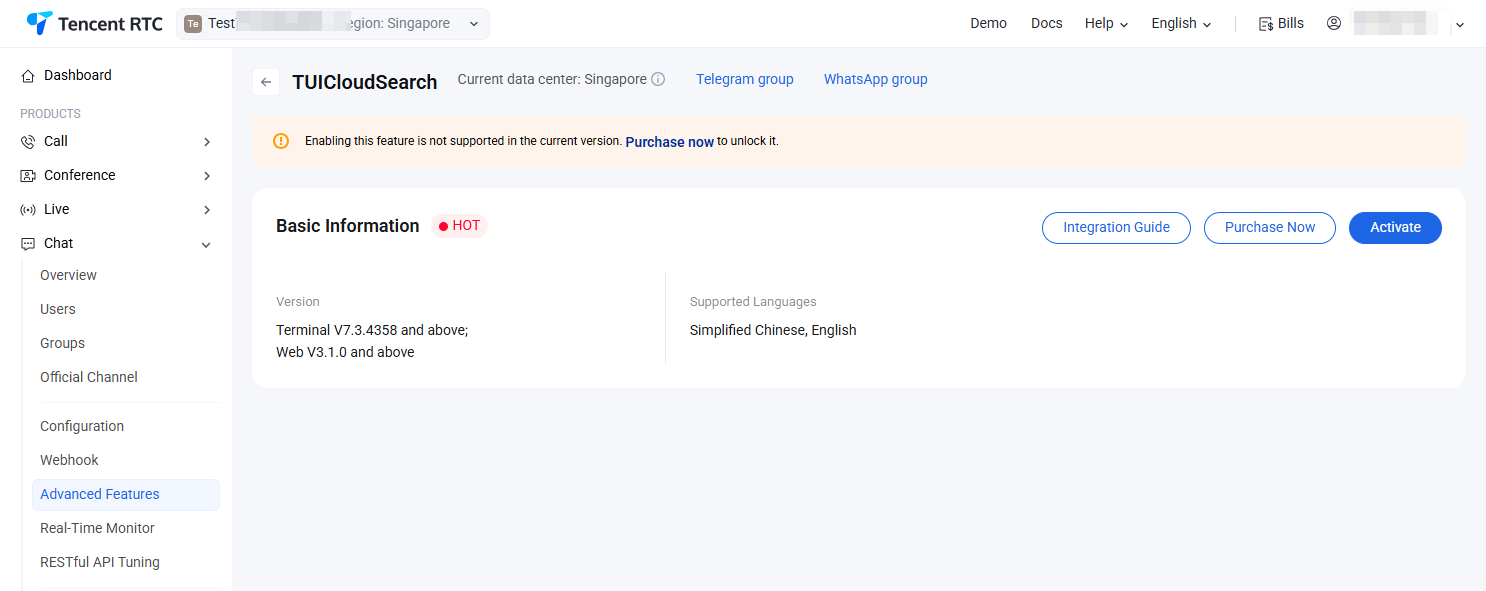This screenshot has width=1486, height=591.
Task: Click the red HOT badge
Action: [x=460, y=226]
